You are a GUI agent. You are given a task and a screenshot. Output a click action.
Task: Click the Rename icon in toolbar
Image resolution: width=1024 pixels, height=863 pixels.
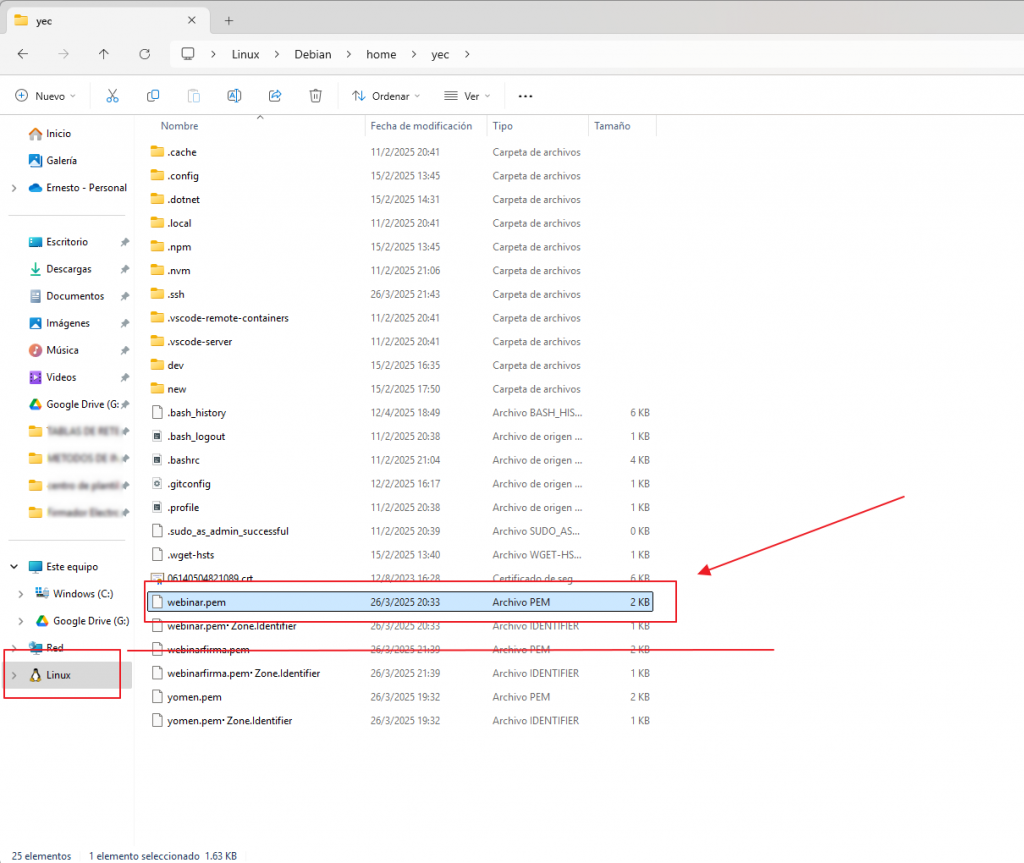234,96
